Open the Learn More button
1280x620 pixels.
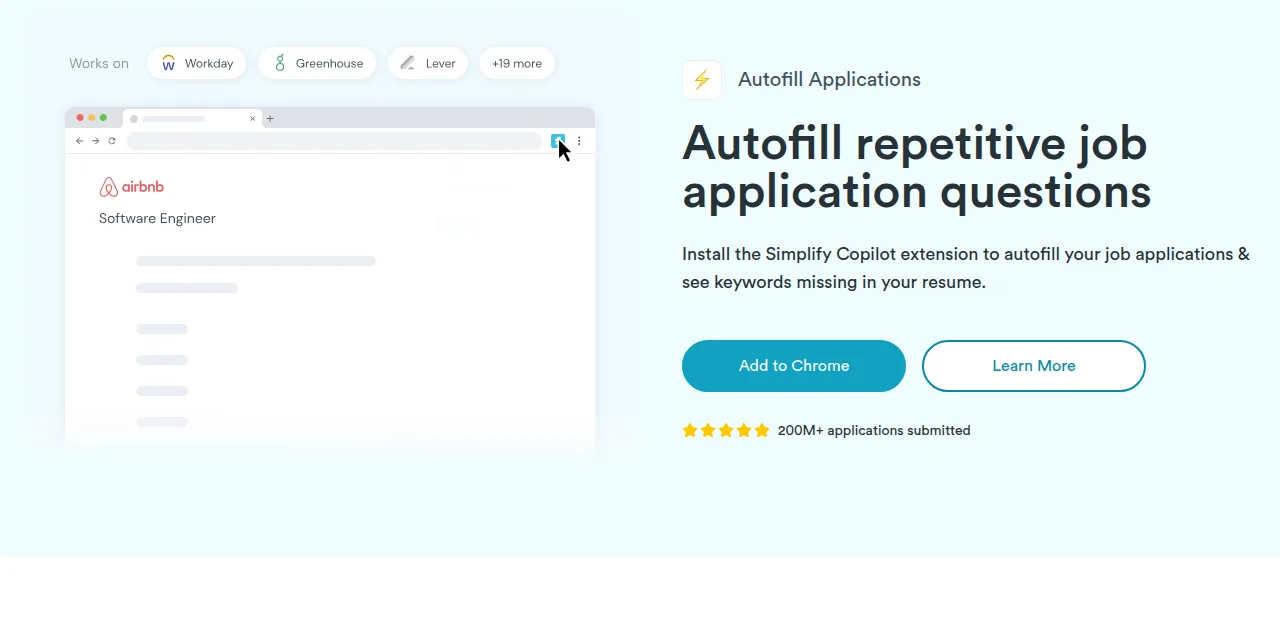(1034, 366)
